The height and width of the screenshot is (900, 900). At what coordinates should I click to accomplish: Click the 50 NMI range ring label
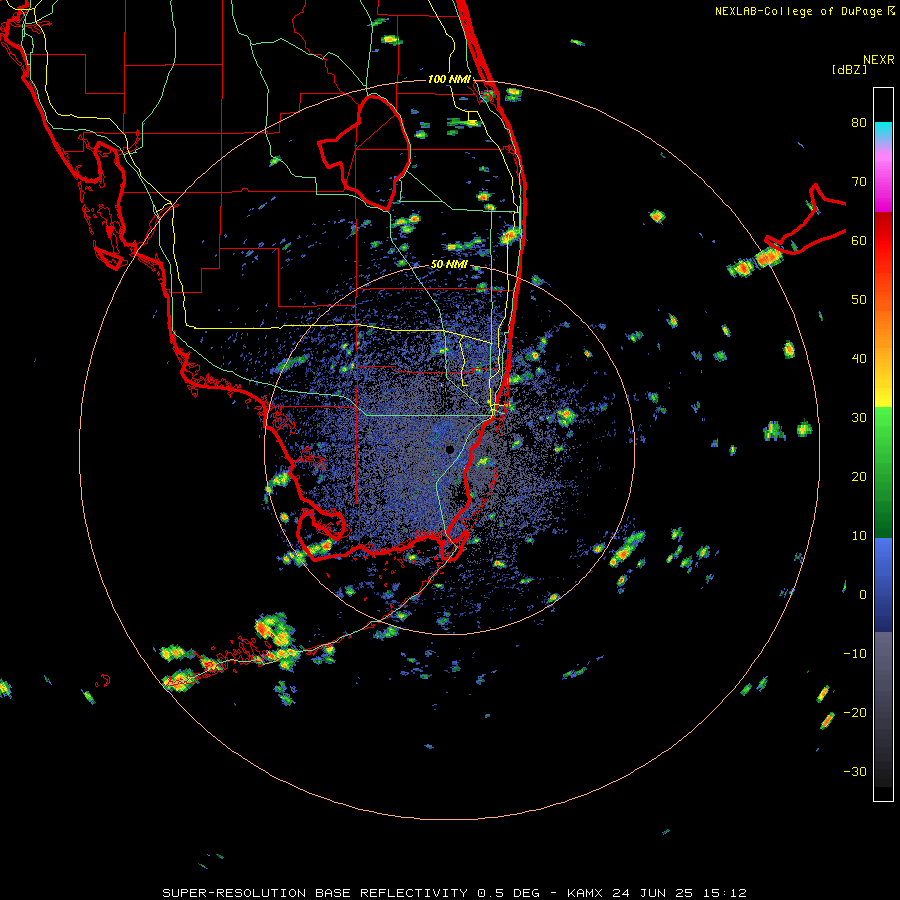449,265
